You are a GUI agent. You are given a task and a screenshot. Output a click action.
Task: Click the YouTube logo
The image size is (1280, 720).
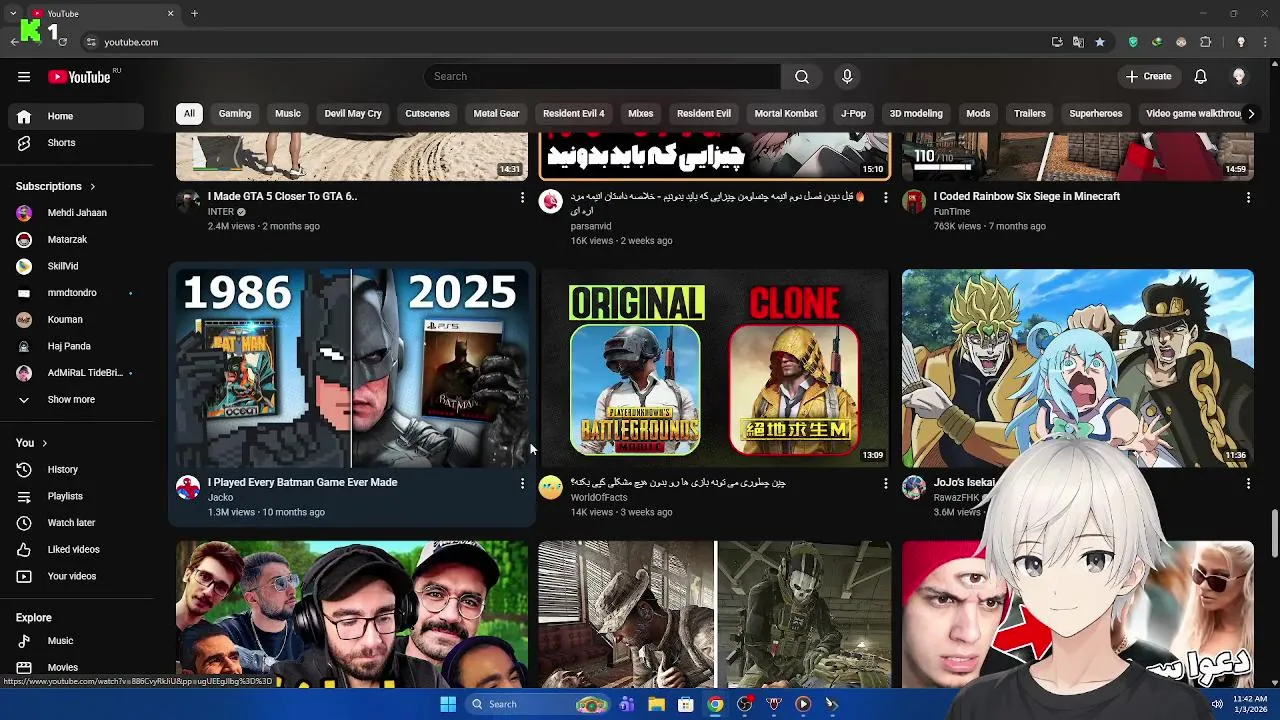click(x=79, y=77)
